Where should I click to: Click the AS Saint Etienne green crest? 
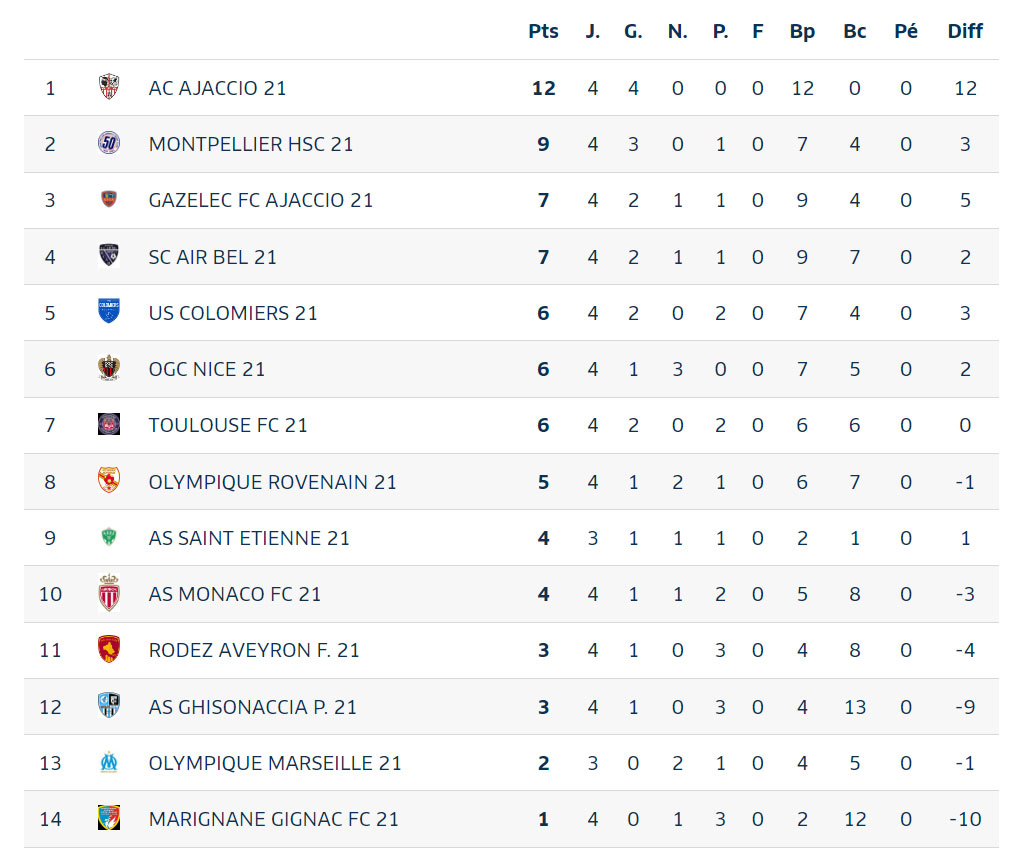point(109,537)
